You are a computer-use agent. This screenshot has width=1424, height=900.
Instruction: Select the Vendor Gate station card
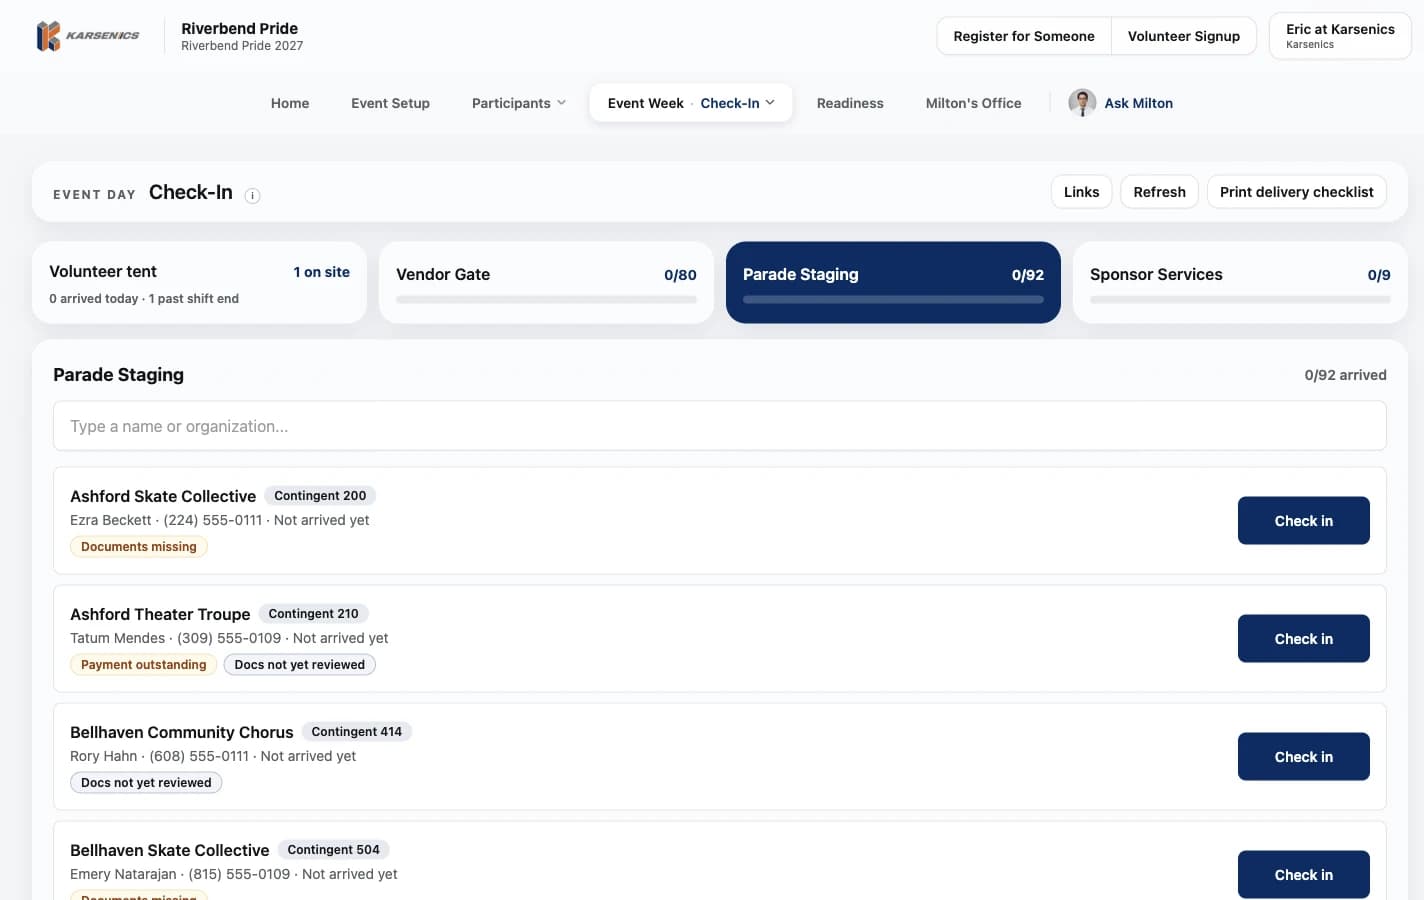pos(546,282)
